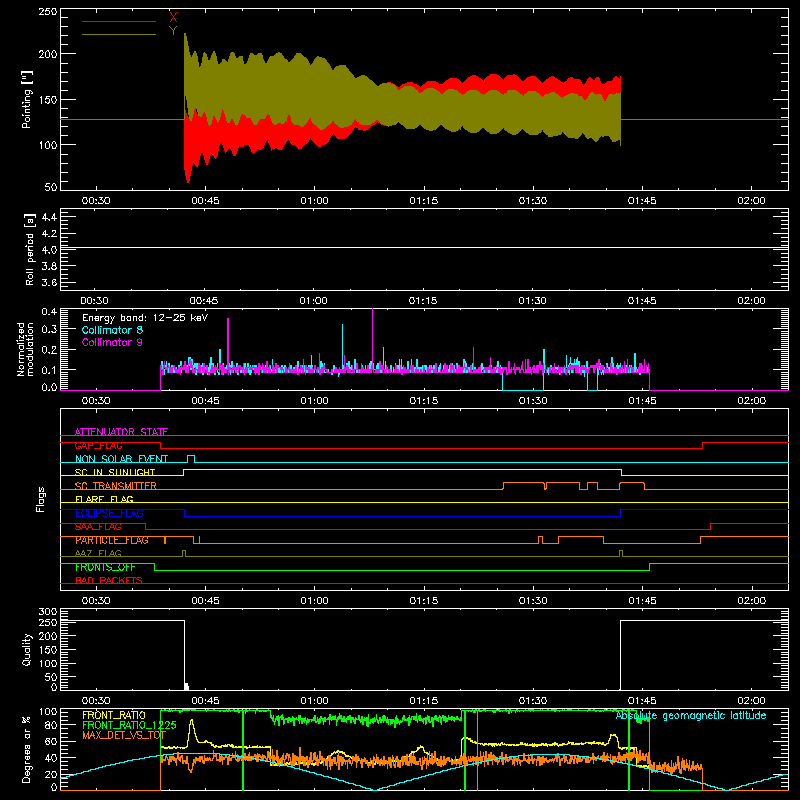Screen dimensions: 800x800
Task: Select 'Energy band: 12-25 keV' text
Action: pyautogui.click(x=145, y=318)
